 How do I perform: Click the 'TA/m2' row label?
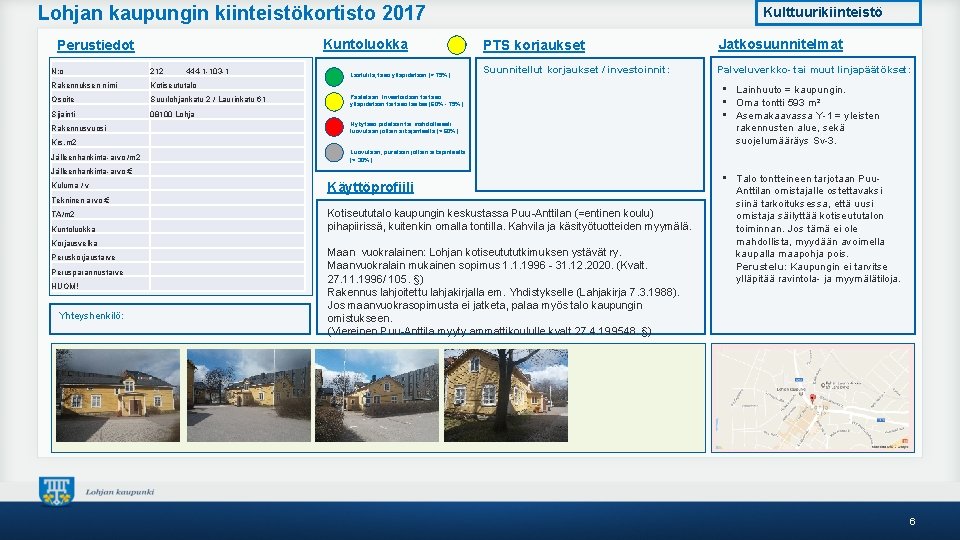tap(63, 214)
